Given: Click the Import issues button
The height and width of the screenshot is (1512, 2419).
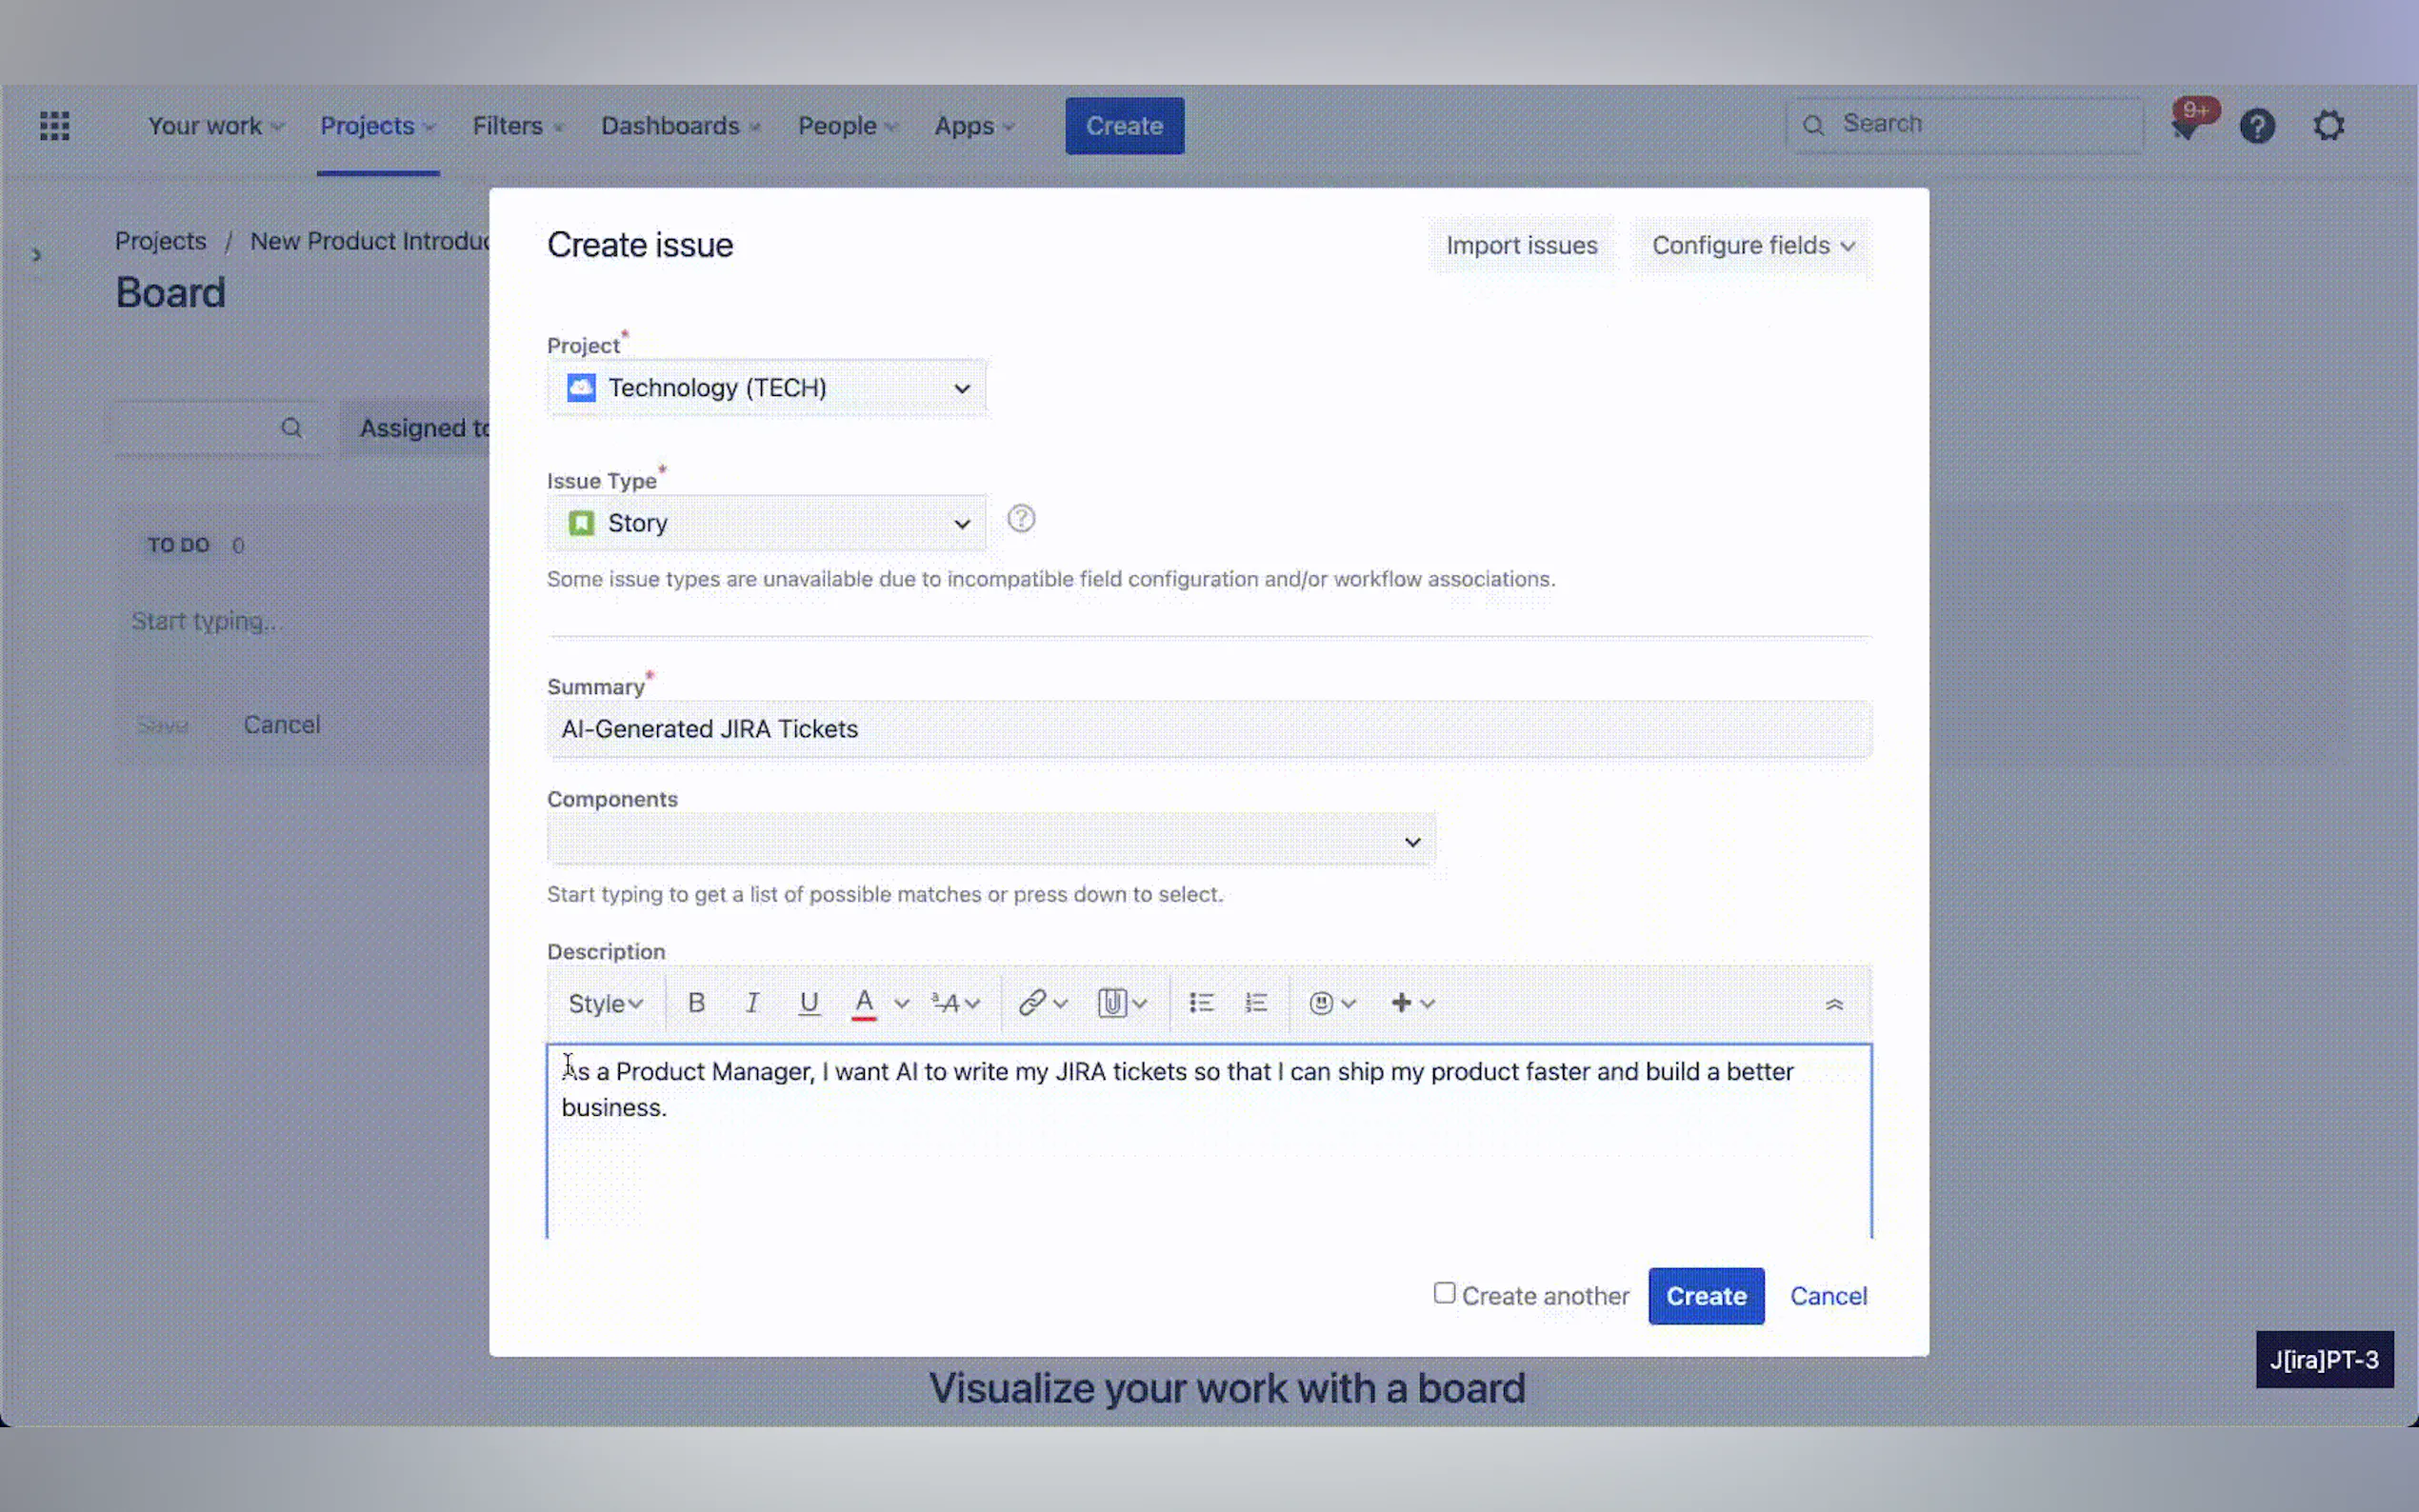Looking at the screenshot, I should pos(1521,246).
